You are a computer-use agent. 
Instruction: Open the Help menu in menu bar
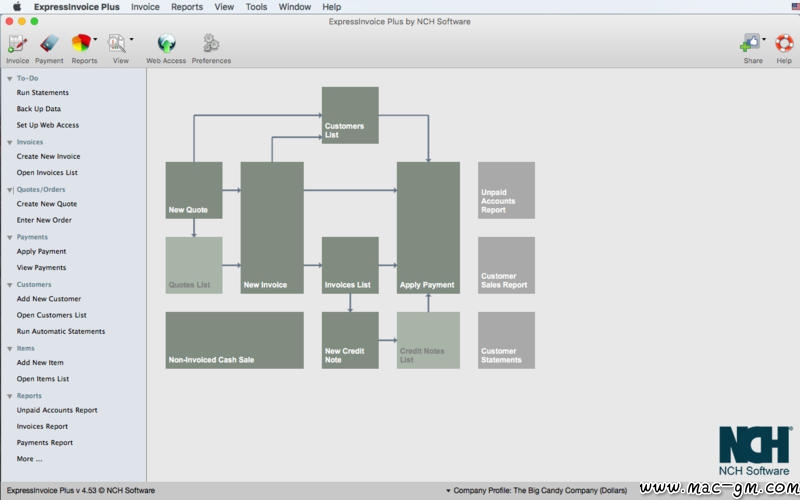pos(332,7)
